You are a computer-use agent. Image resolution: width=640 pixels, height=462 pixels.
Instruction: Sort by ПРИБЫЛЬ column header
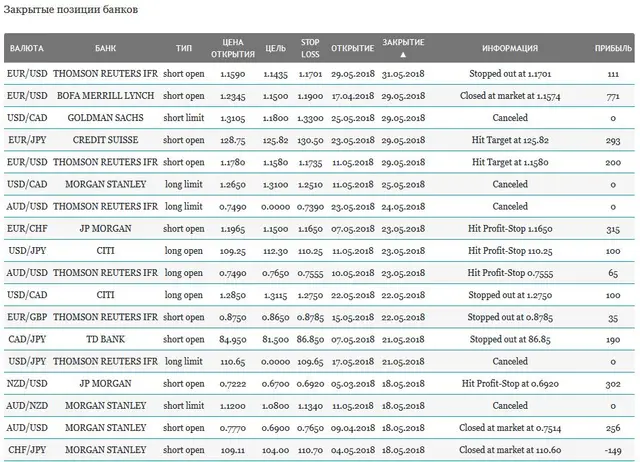(613, 48)
